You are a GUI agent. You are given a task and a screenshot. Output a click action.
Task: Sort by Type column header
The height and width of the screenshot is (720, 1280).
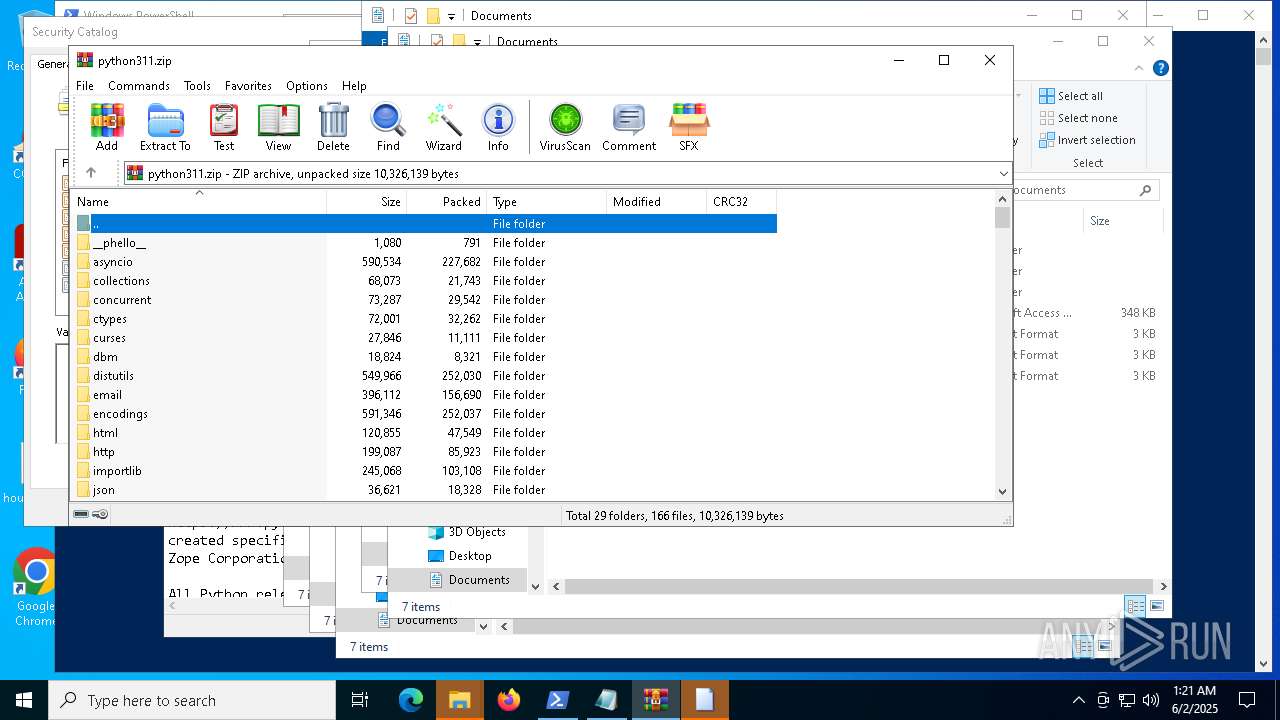[x=547, y=202]
